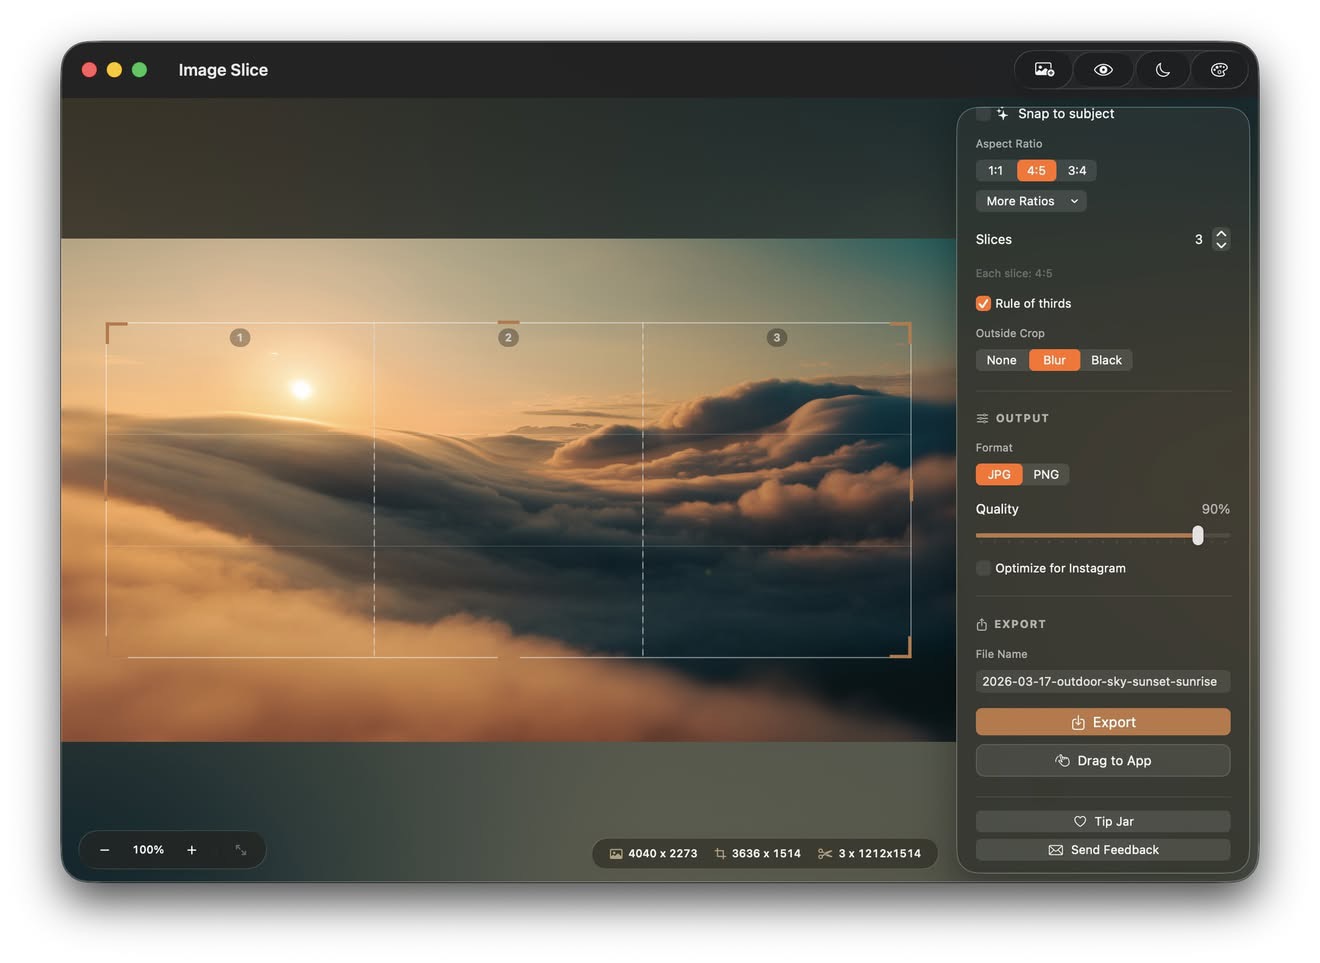Viewport: 1320px width, 963px height.
Task: Switch dark mode using moon icon
Action: click(x=1162, y=70)
